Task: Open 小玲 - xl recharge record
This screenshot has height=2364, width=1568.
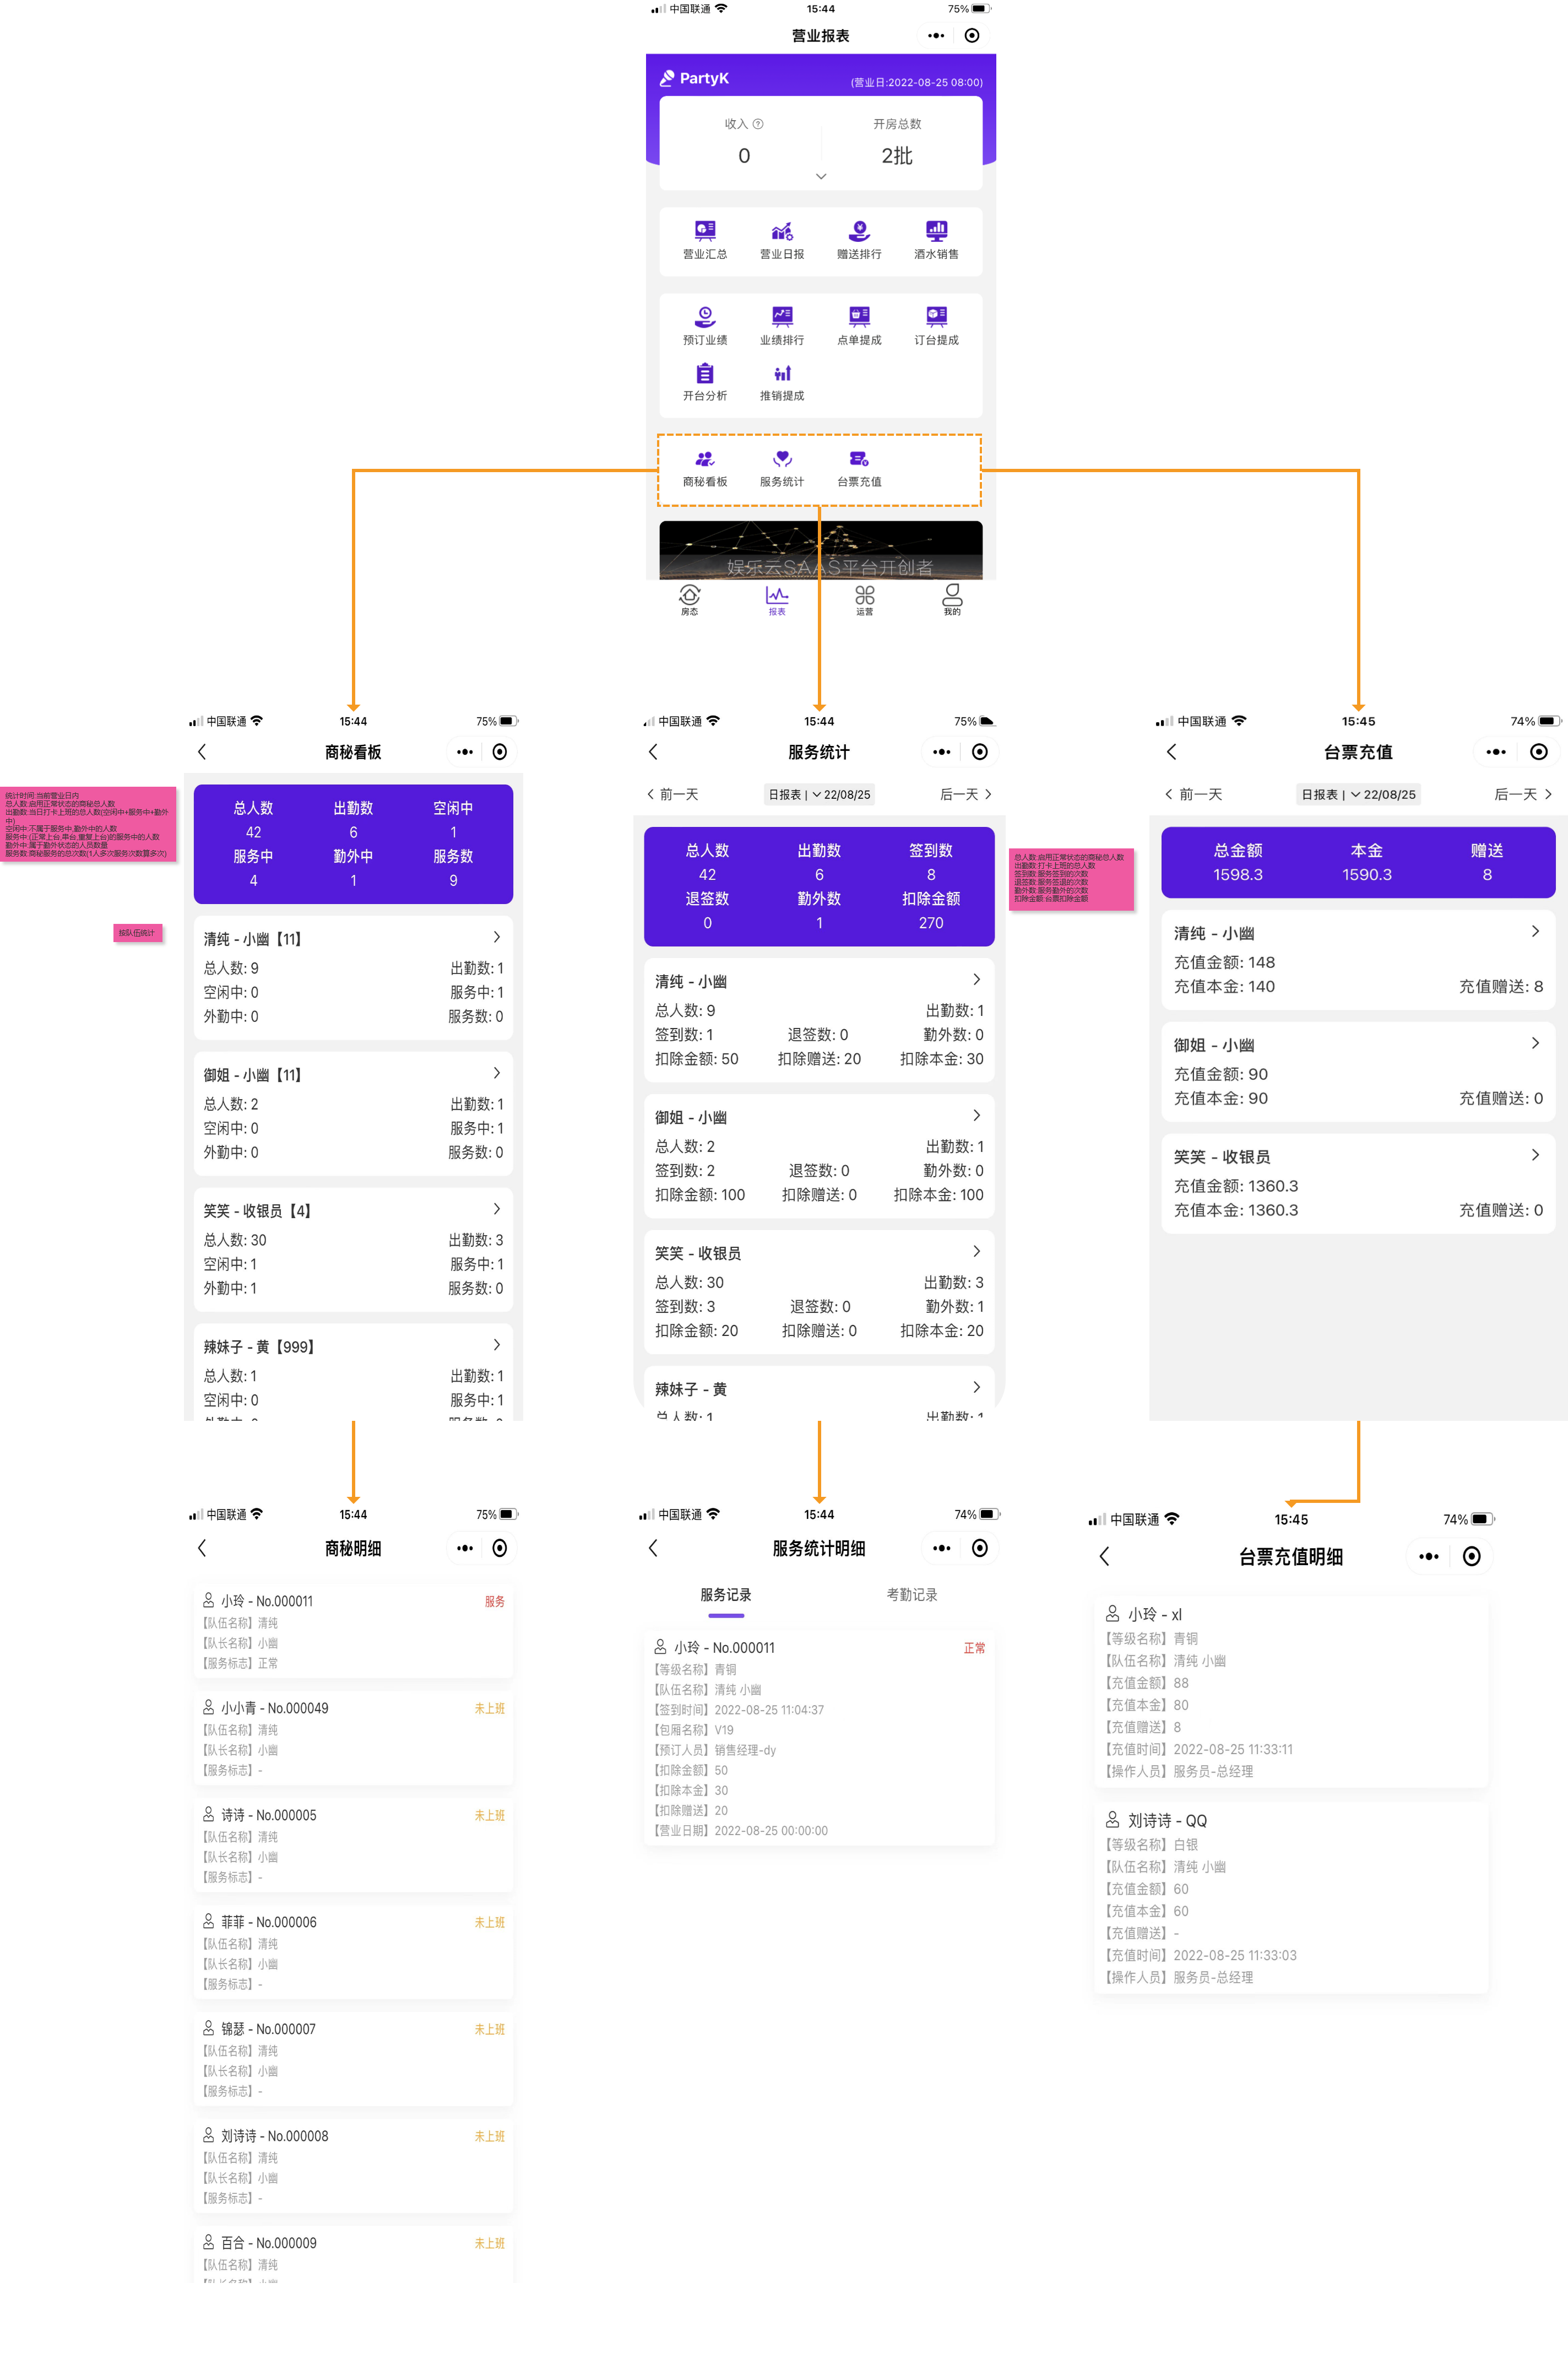Action: [1291, 1692]
